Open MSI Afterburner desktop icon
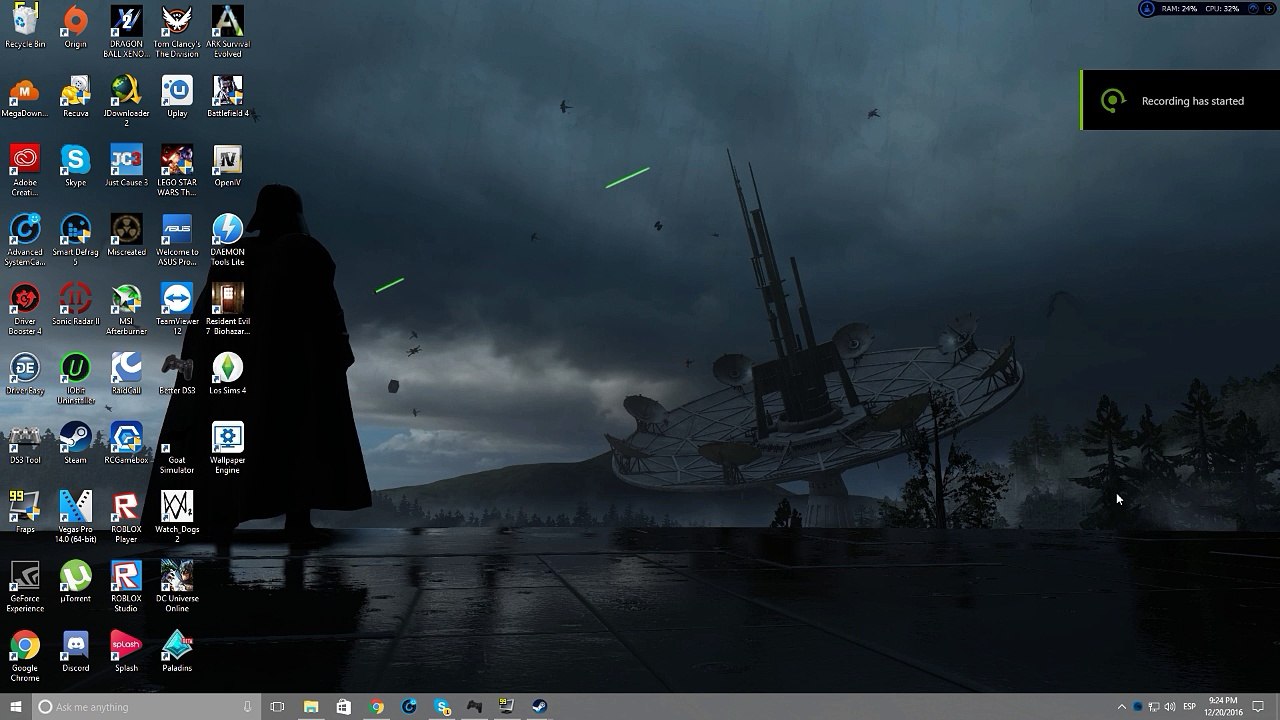The height and width of the screenshot is (720, 1280). click(x=126, y=309)
